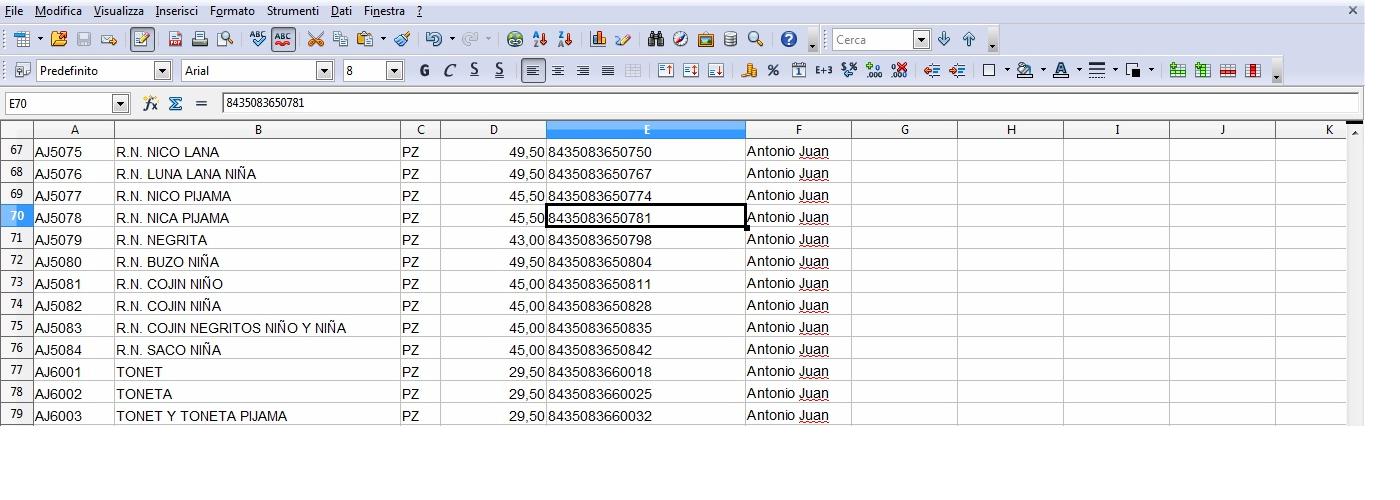Click the Paste icon
This screenshot has width=1400, height=500.
(x=365, y=39)
